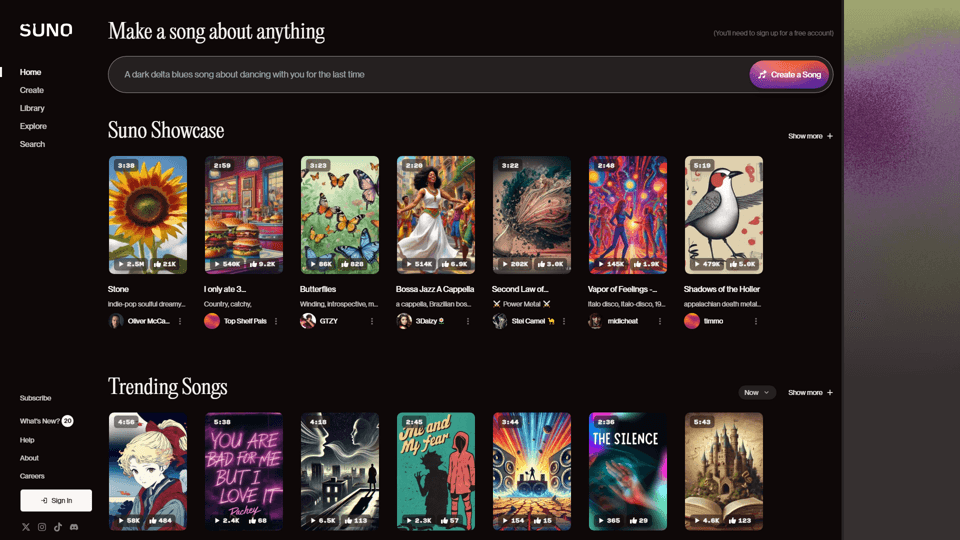Expand Show more for Trending Songs
Viewport: 960px width, 540px height.
tap(810, 392)
